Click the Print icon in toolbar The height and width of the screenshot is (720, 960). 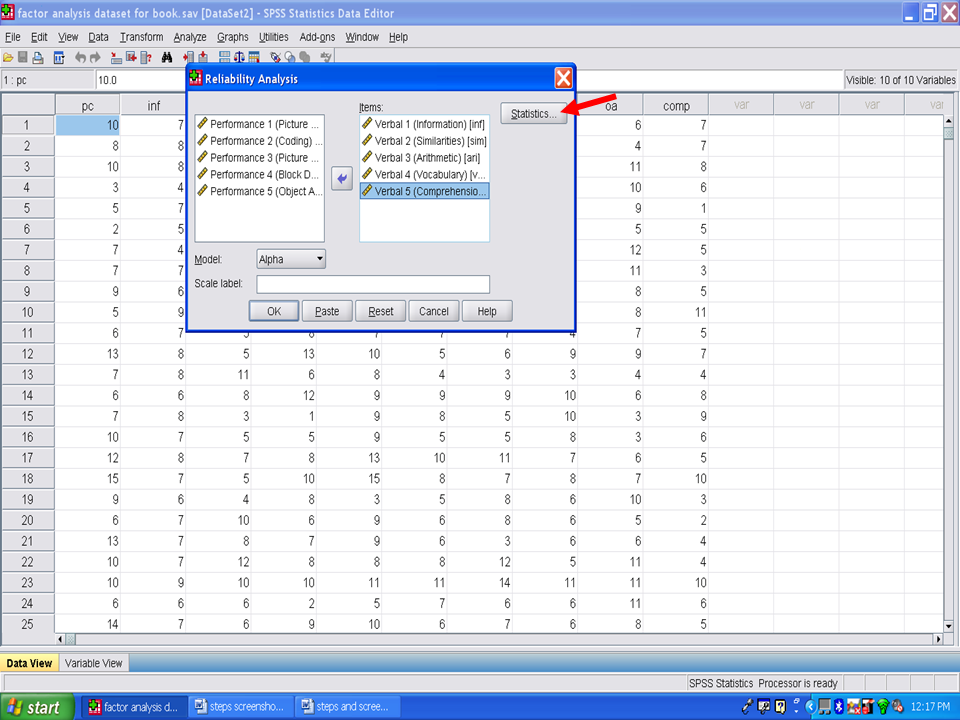point(38,57)
